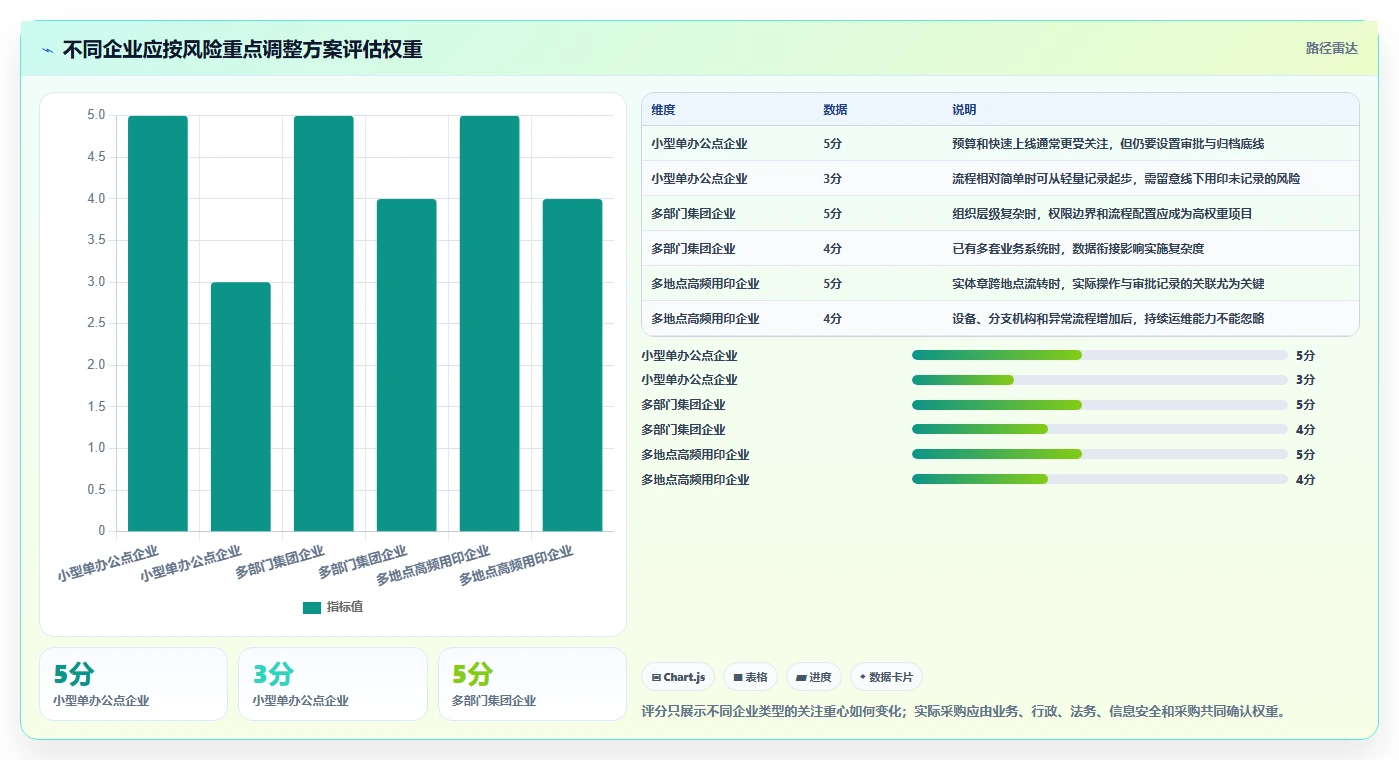The width and height of the screenshot is (1399, 760).
Task: Click the description beginning 流程相对简单时可从轻量记录起步
Action: coord(1126,179)
